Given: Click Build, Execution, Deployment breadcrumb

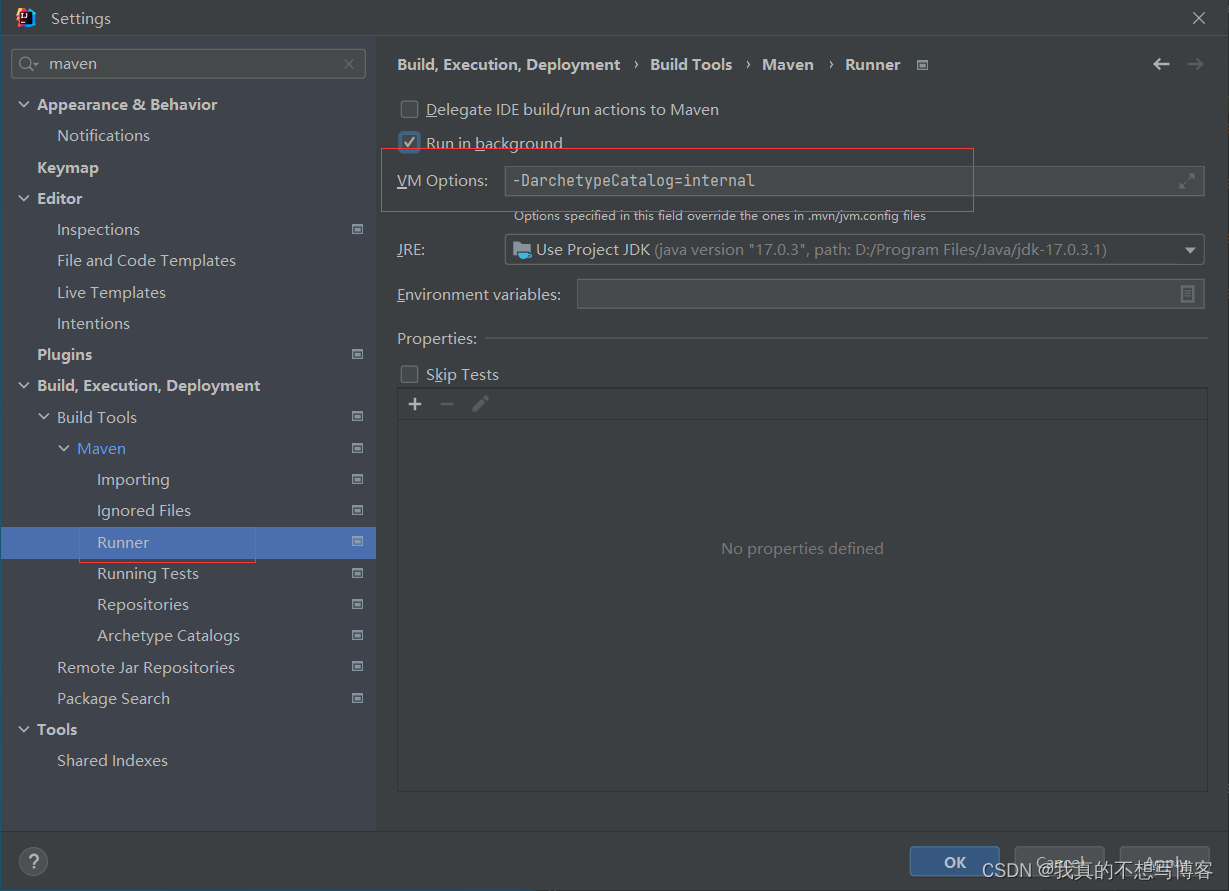Looking at the screenshot, I should pos(508,64).
